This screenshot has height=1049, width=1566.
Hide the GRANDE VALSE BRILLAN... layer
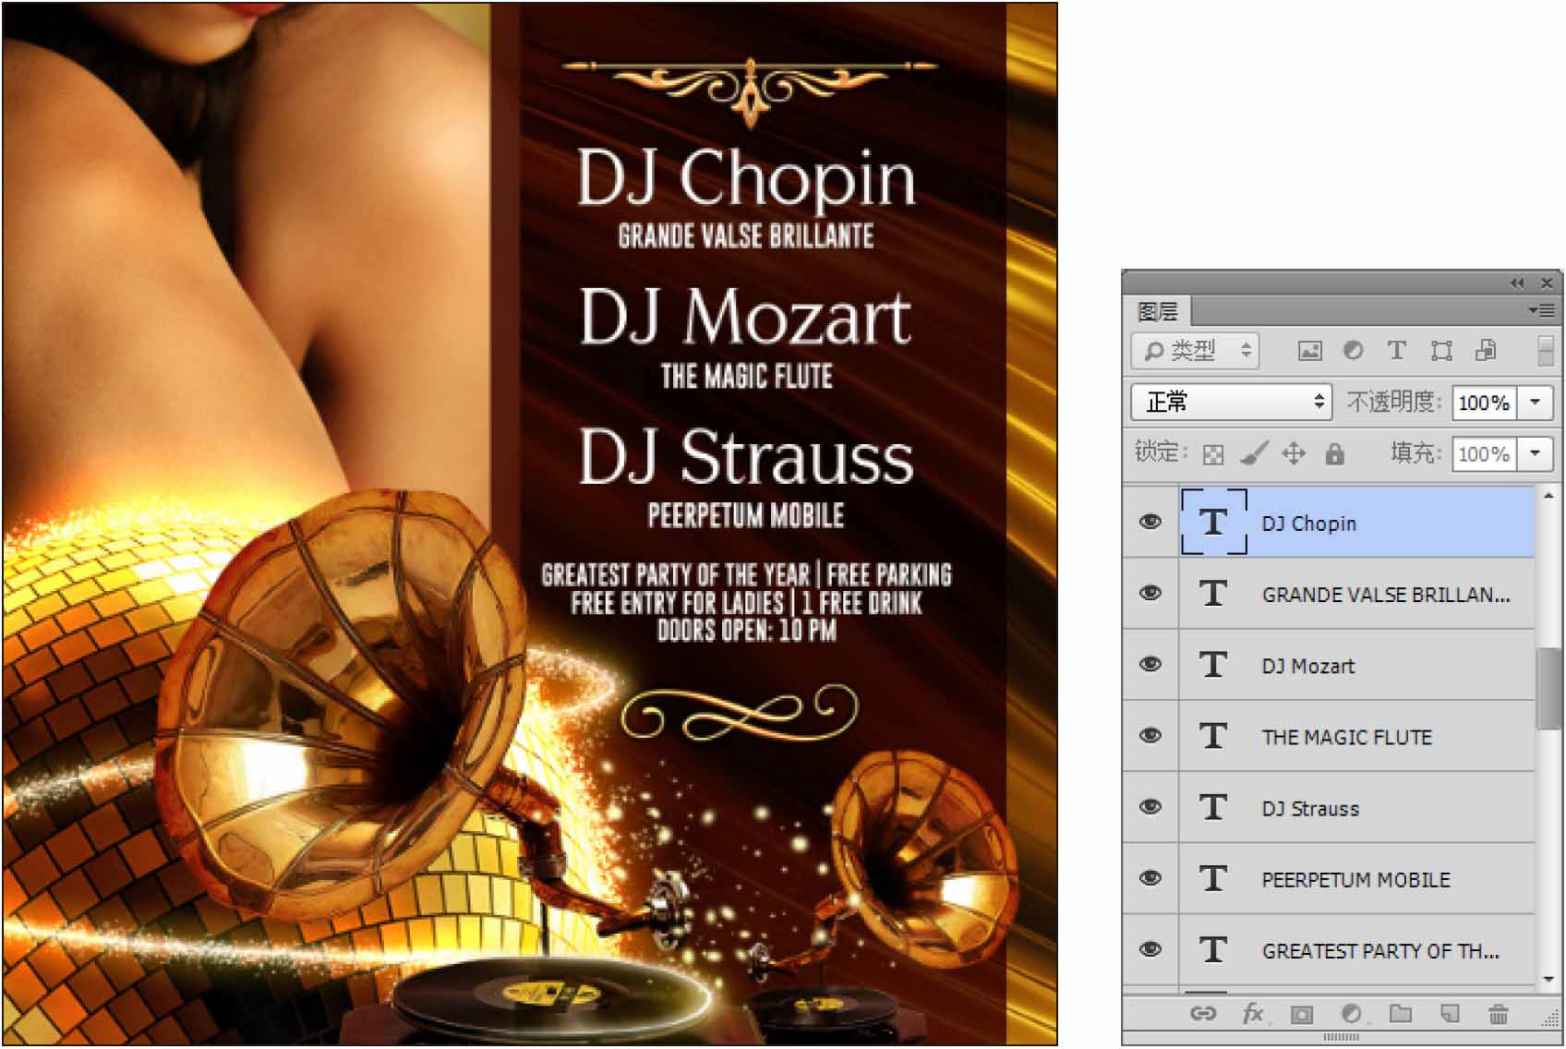(x=1150, y=593)
